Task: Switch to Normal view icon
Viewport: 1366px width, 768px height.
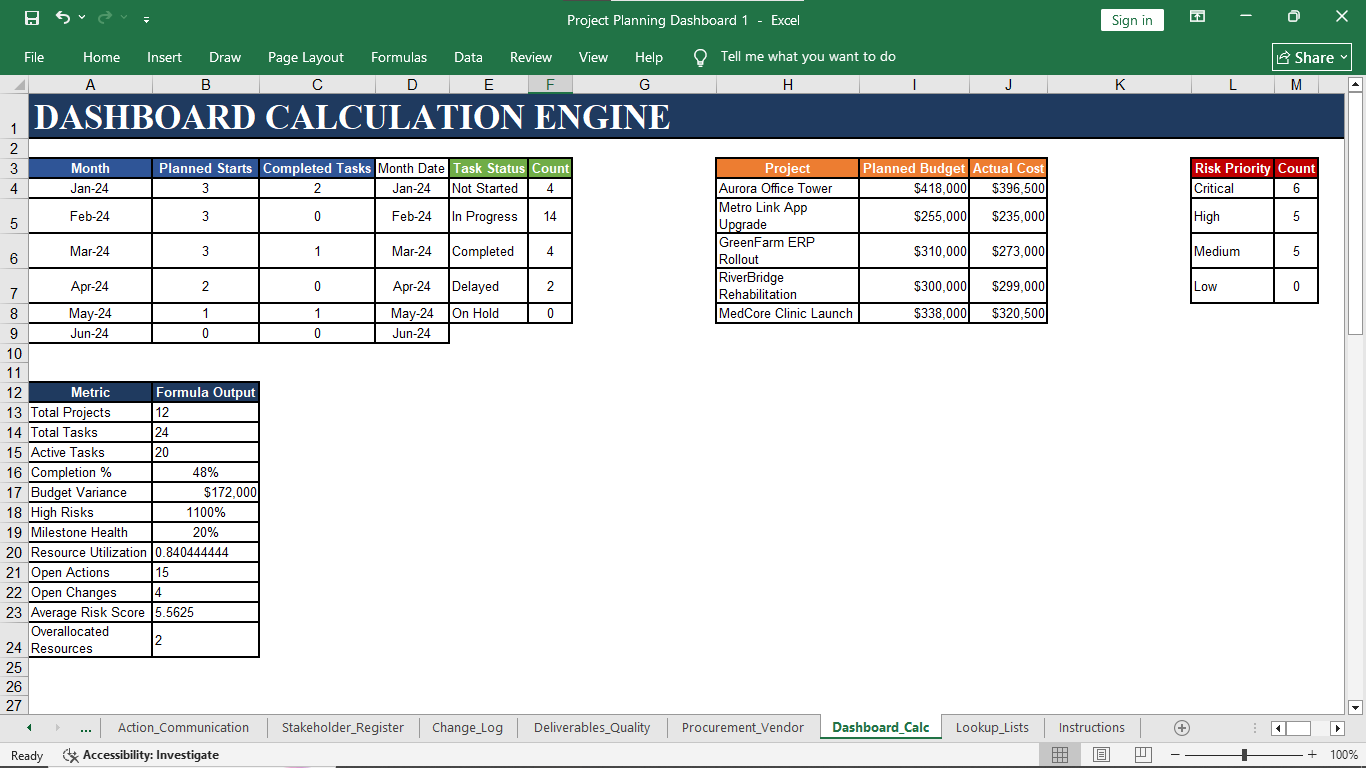Action: pos(1060,755)
